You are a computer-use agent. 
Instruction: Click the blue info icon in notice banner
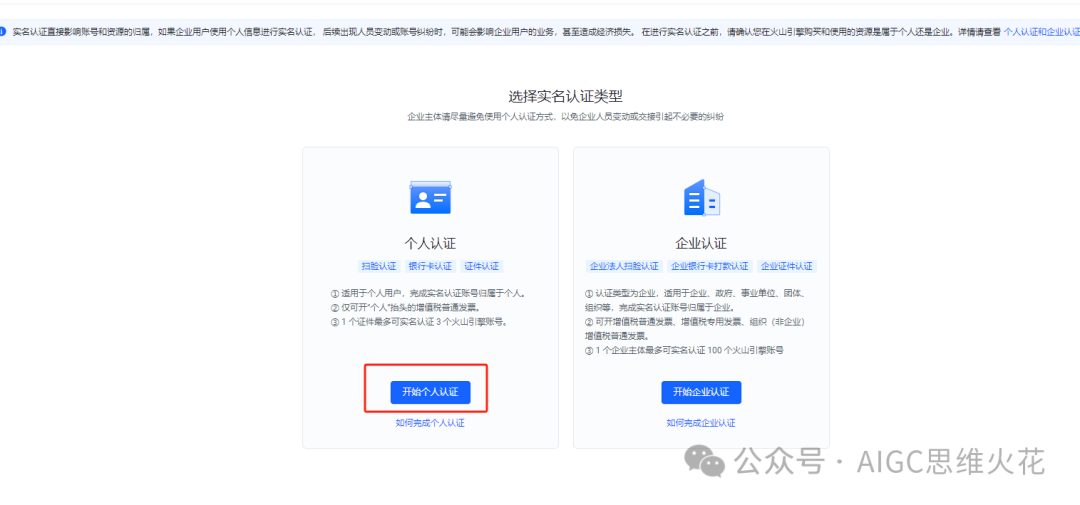(3, 32)
